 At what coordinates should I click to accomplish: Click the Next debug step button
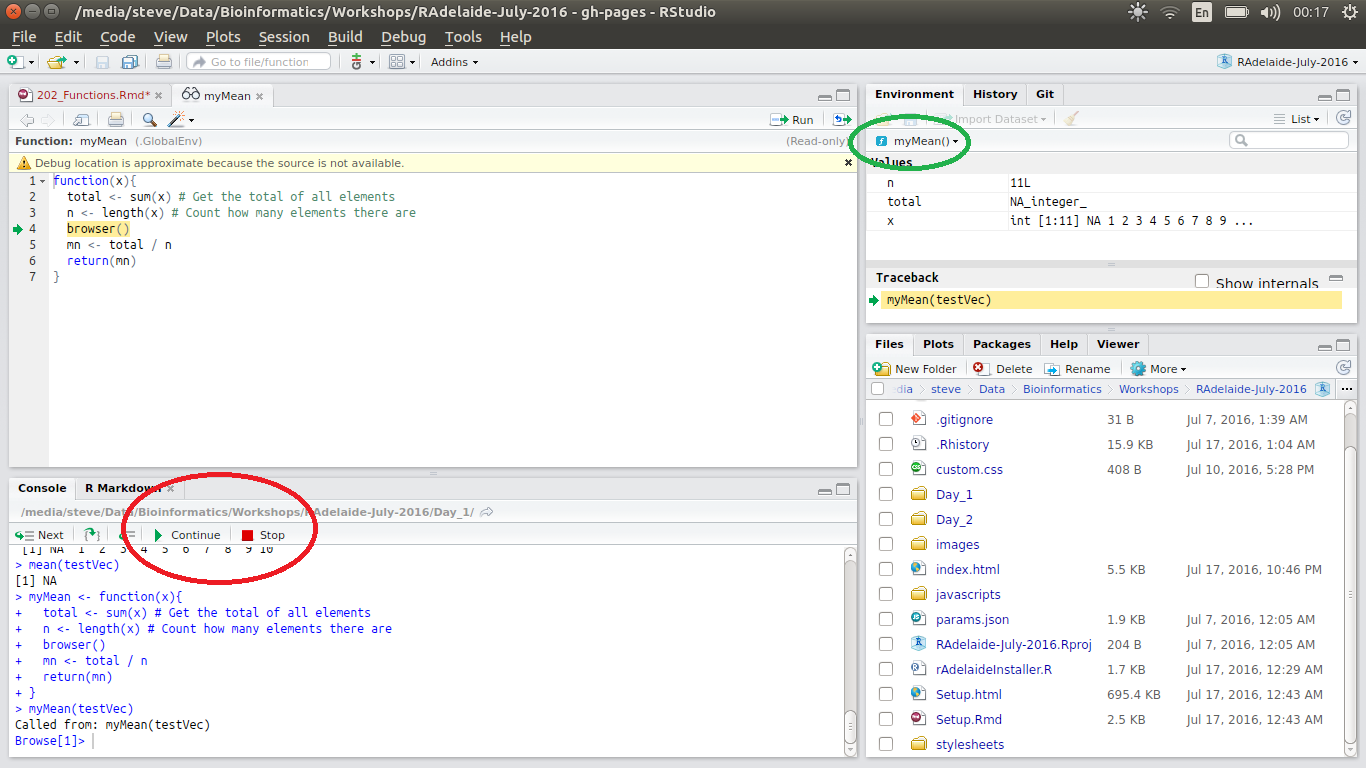(40, 535)
